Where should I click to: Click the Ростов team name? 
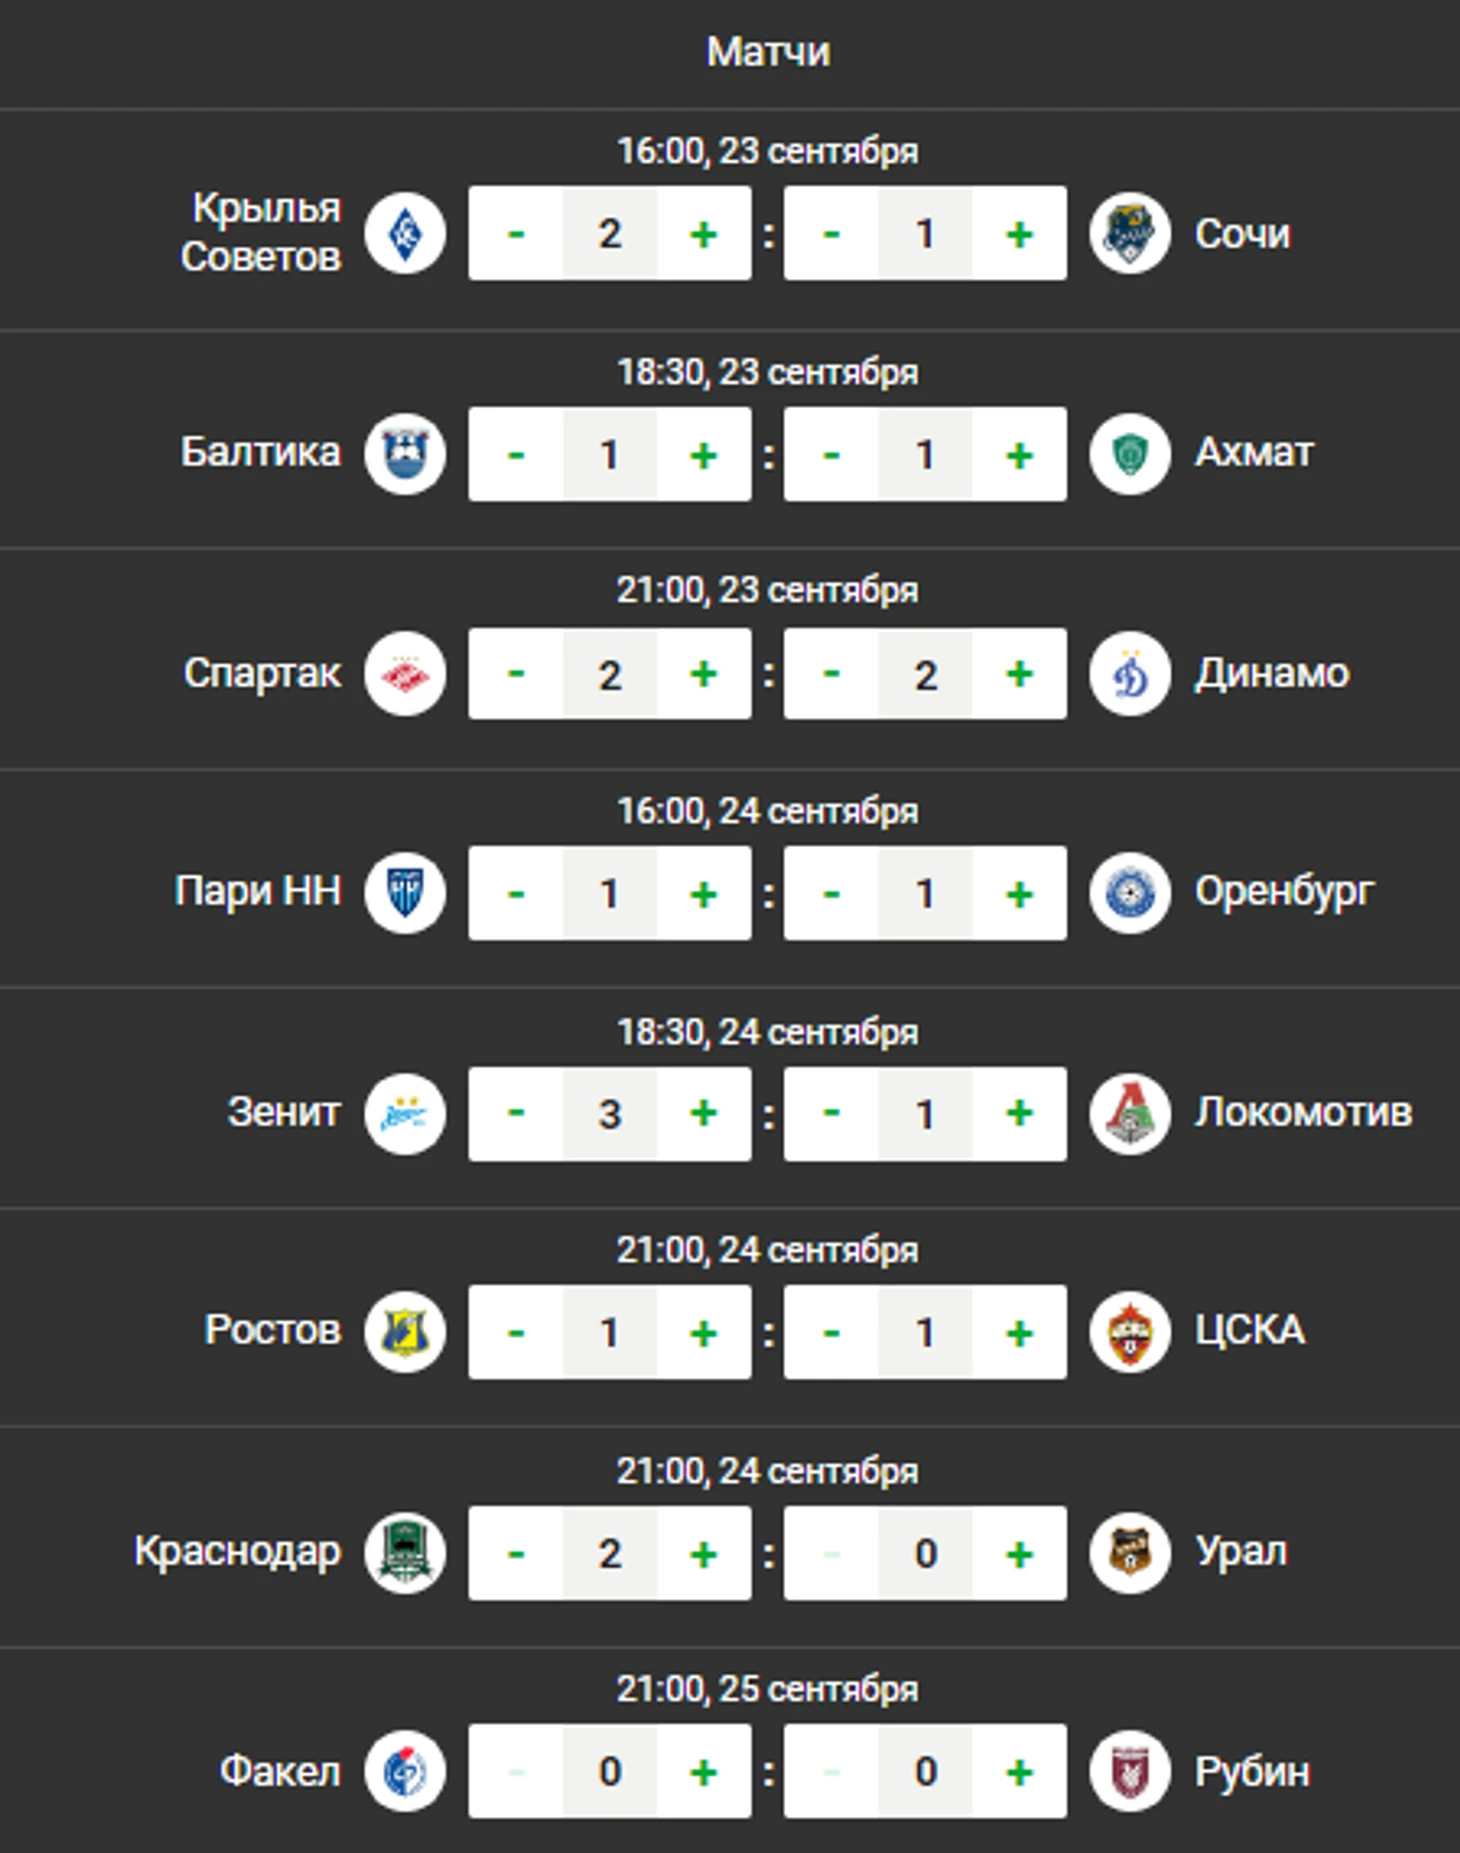coord(272,1330)
